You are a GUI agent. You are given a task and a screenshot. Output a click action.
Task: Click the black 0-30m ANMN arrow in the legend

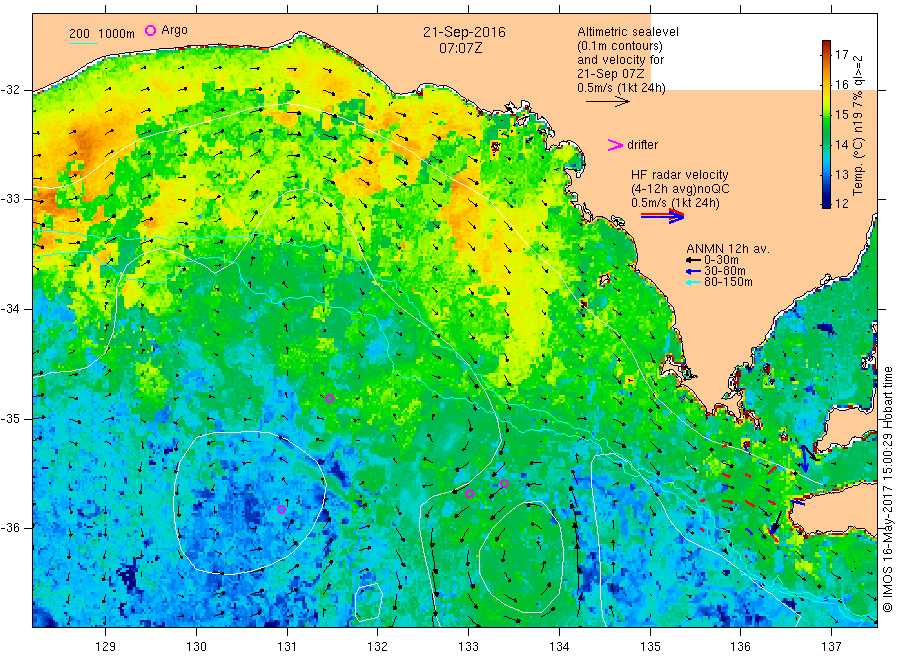(x=693, y=260)
